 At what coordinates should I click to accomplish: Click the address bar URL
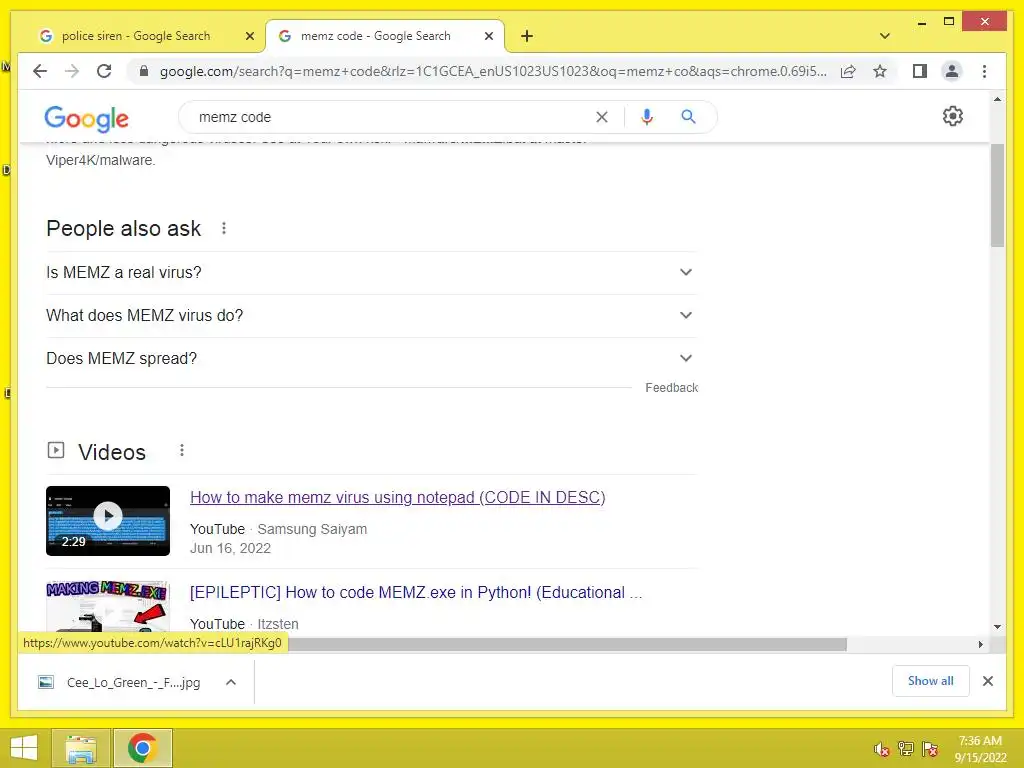[x=493, y=71]
